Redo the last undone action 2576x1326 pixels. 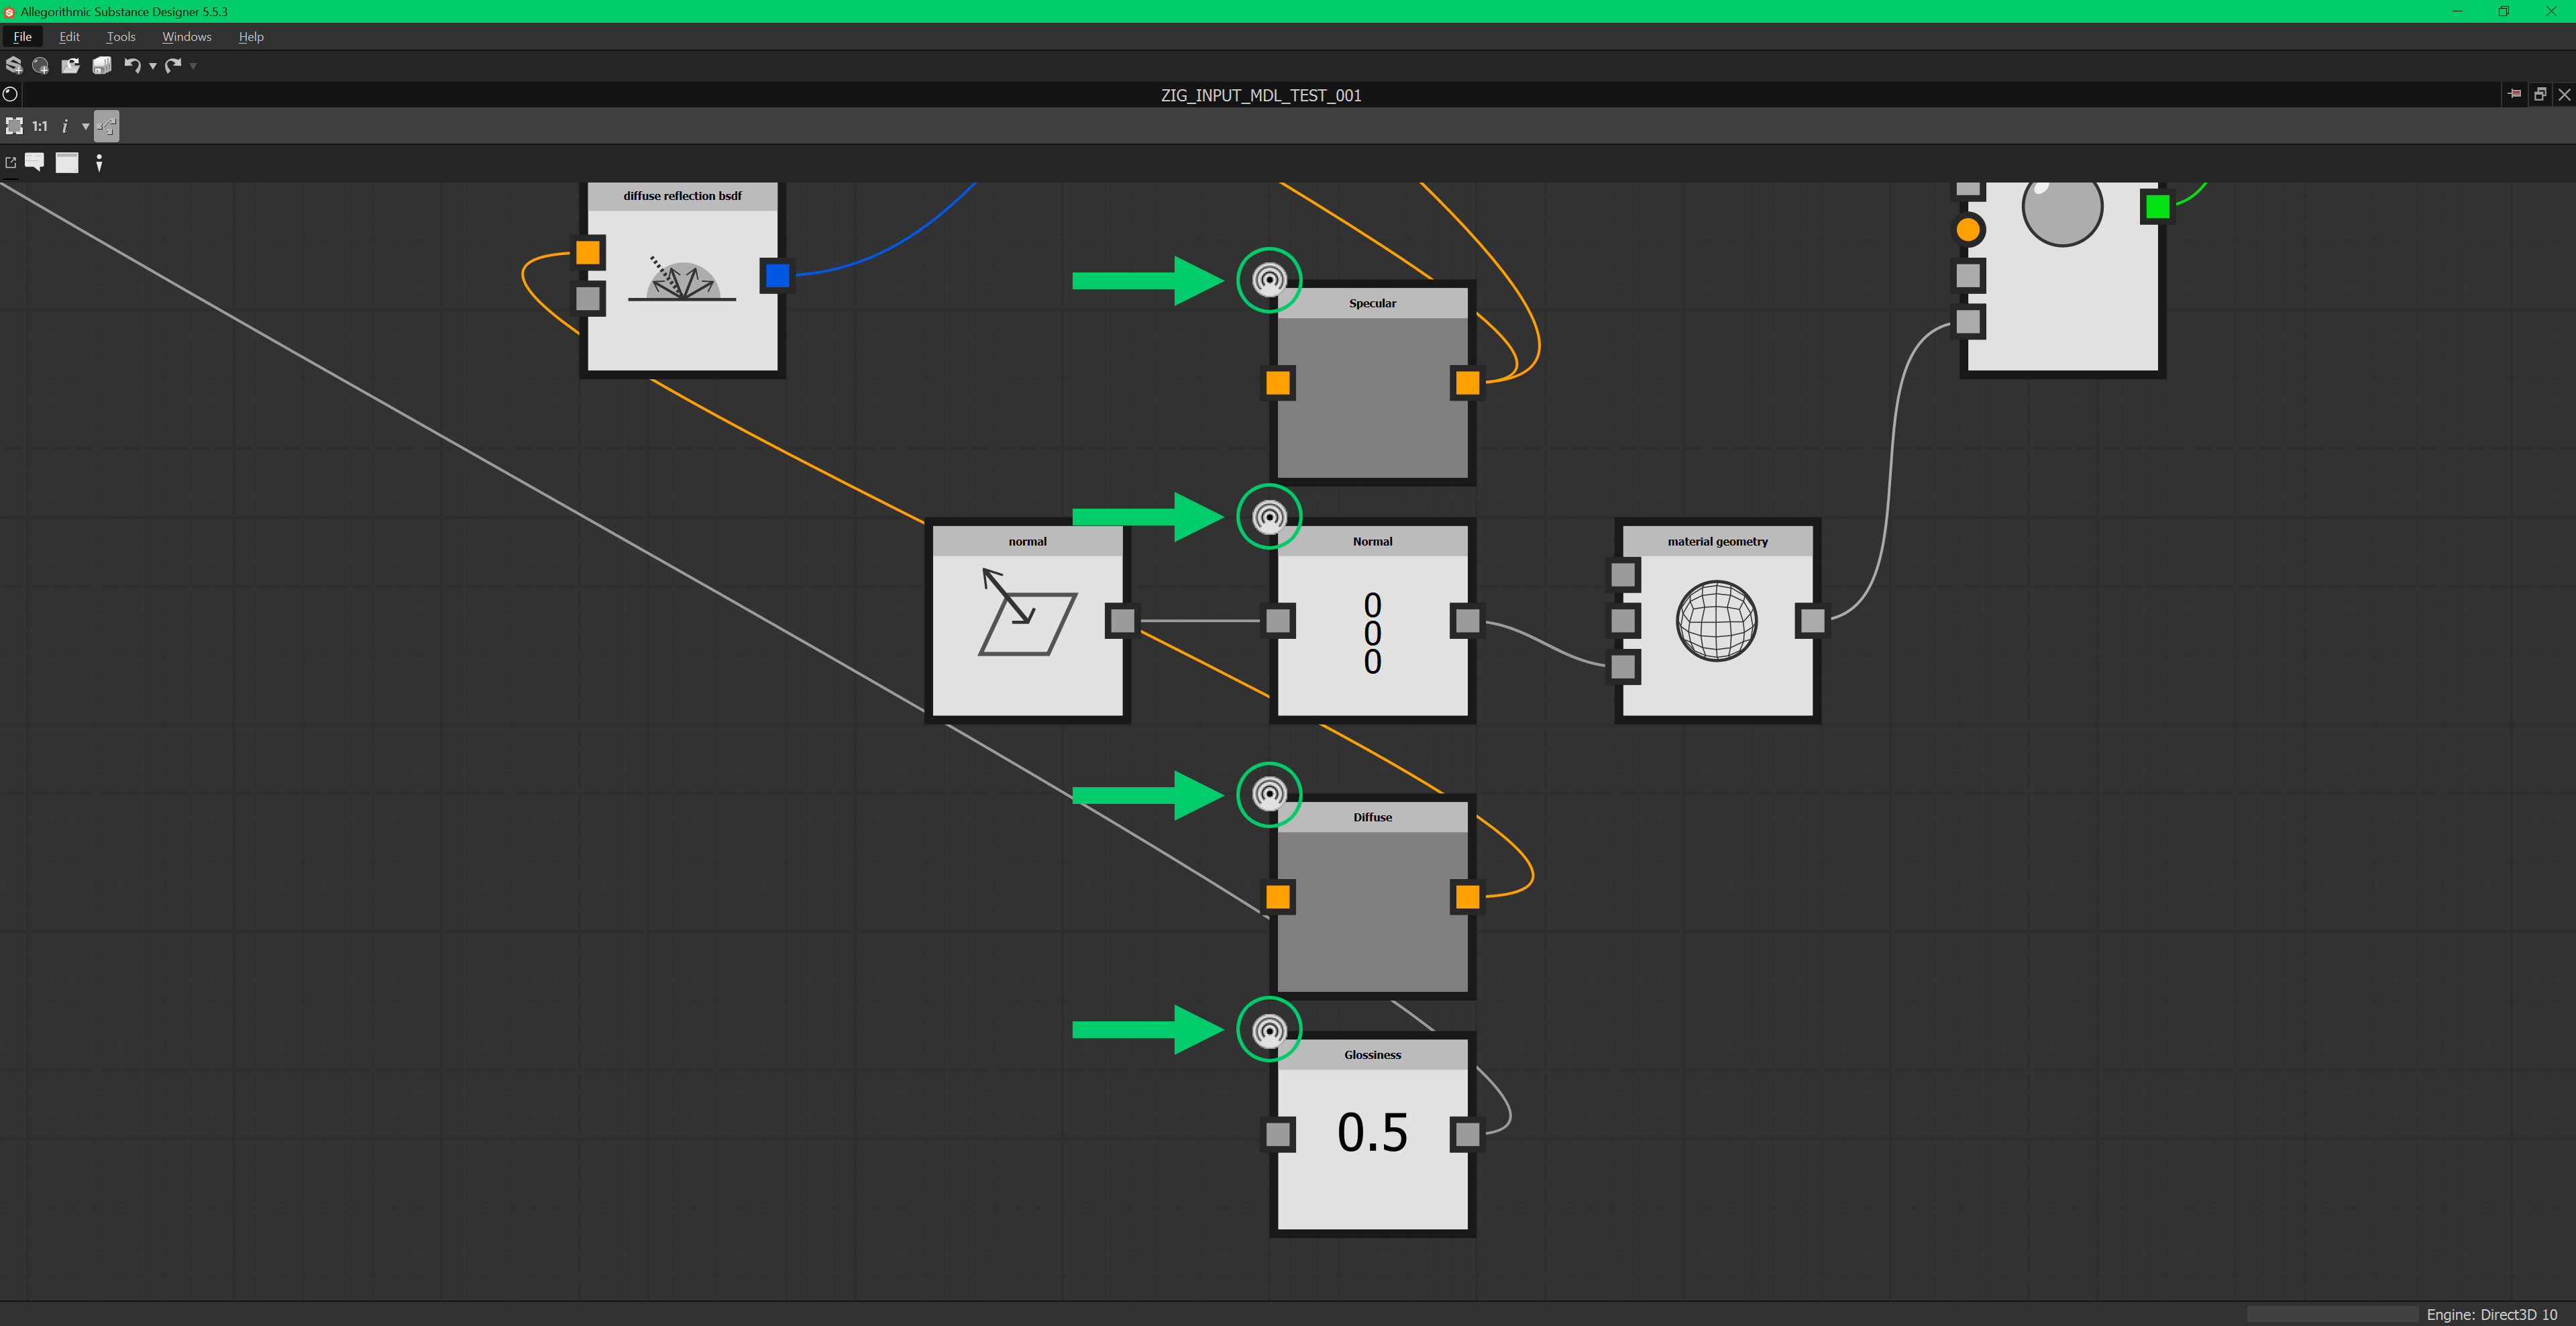(x=173, y=65)
